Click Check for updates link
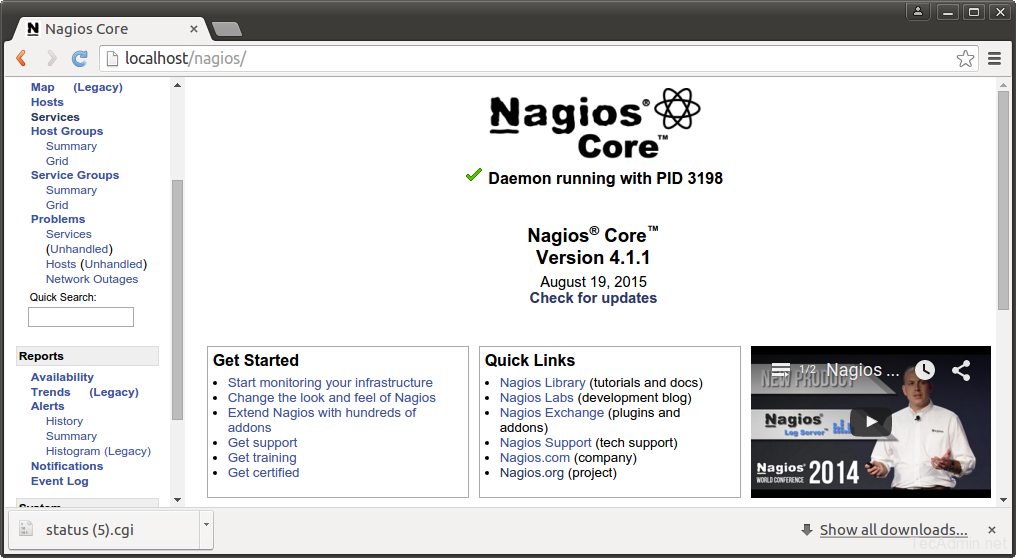 (x=594, y=298)
